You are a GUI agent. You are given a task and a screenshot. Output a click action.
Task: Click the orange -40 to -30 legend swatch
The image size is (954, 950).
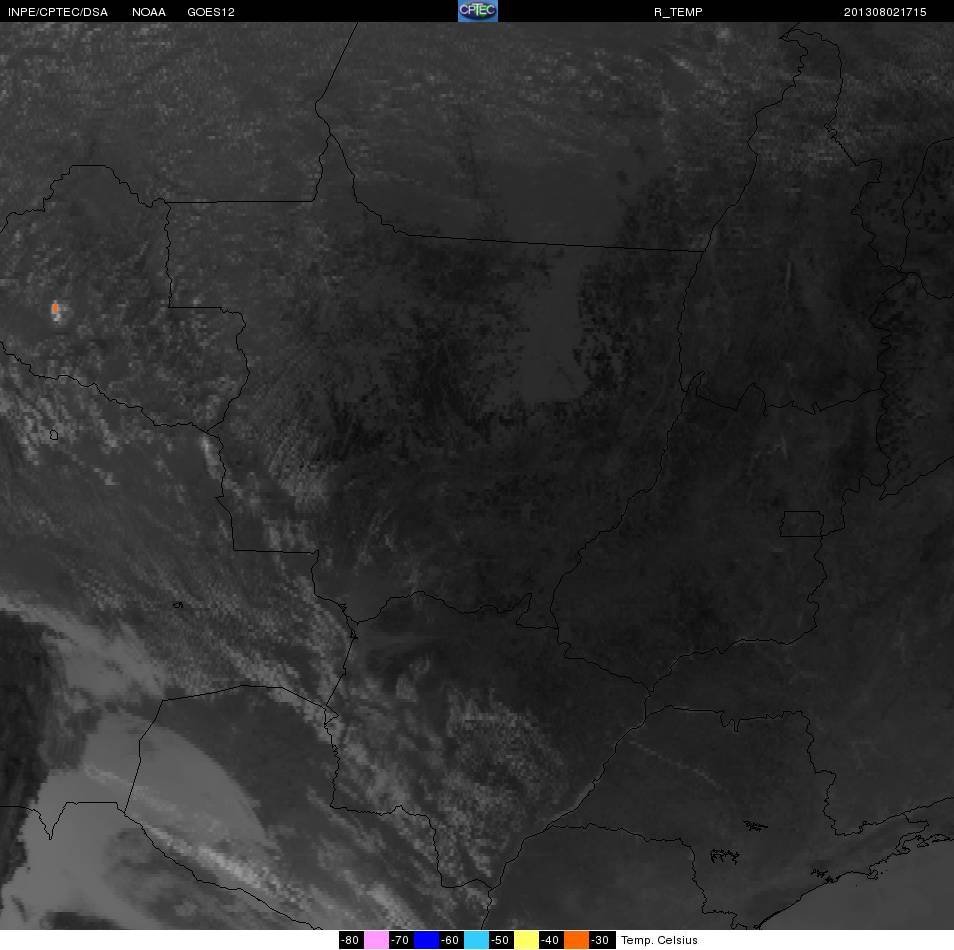[576, 940]
